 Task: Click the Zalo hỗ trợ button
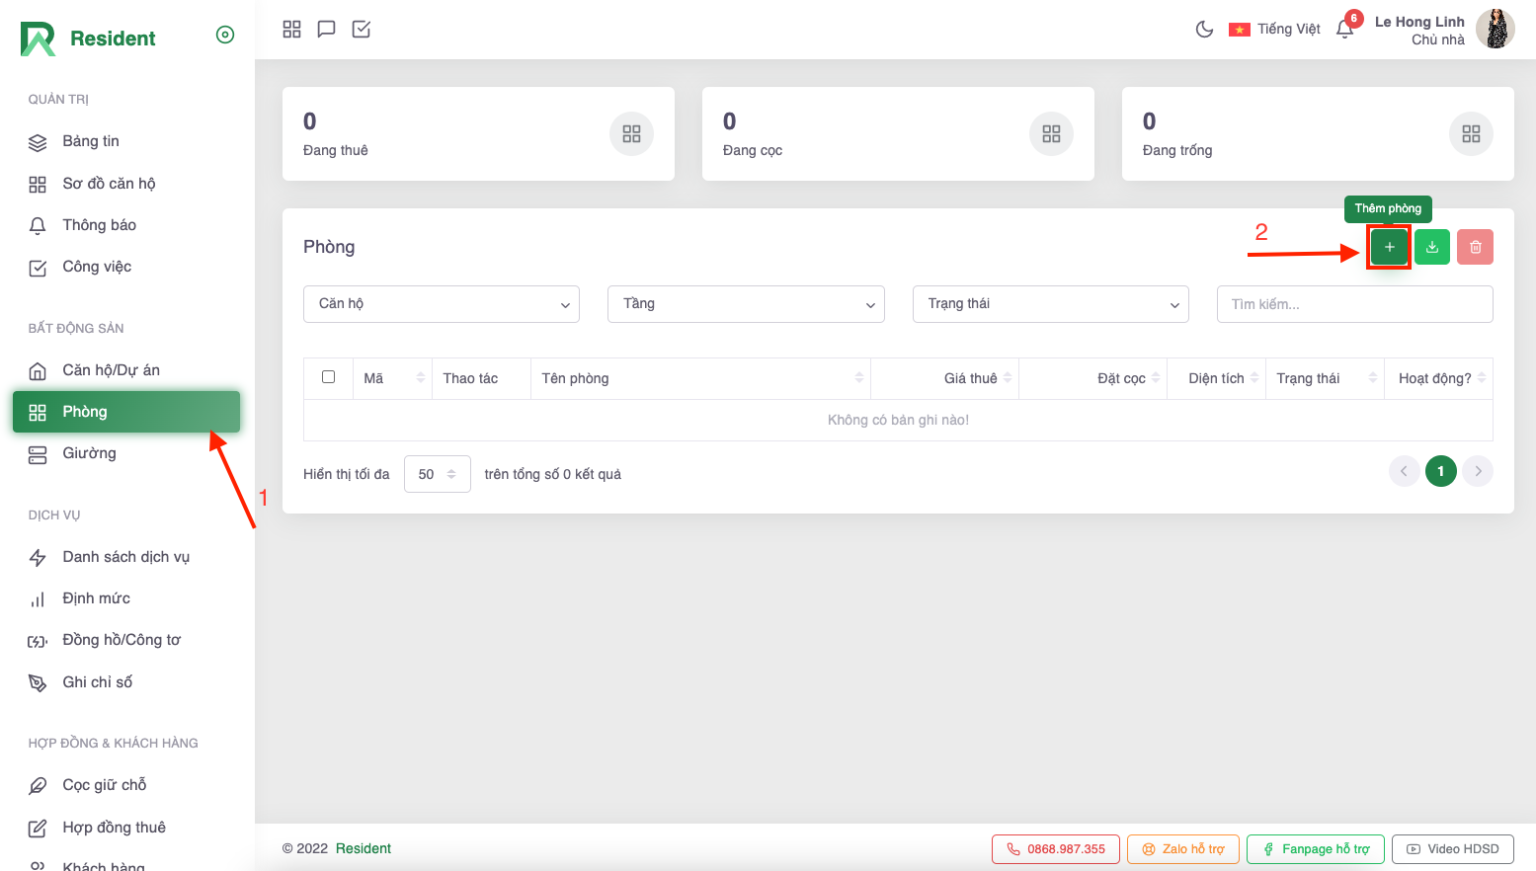tap(1183, 849)
